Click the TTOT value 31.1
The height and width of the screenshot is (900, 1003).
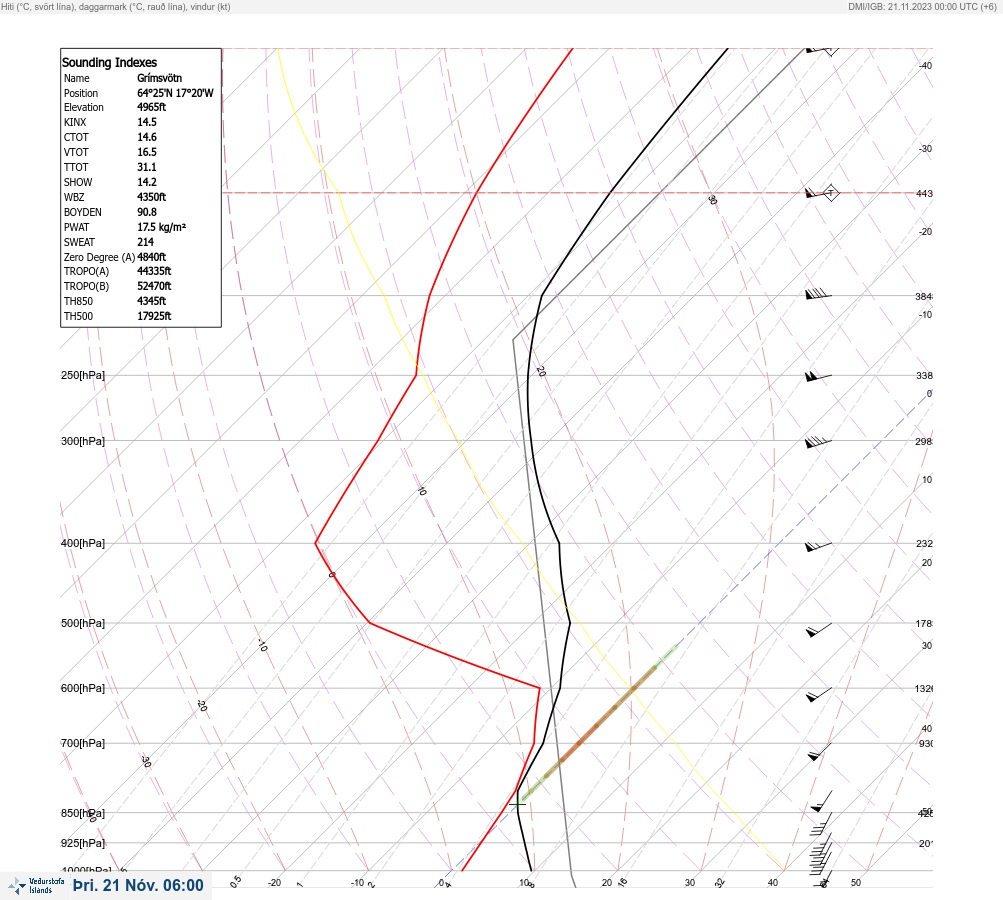pyautogui.click(x=146, y=167)
